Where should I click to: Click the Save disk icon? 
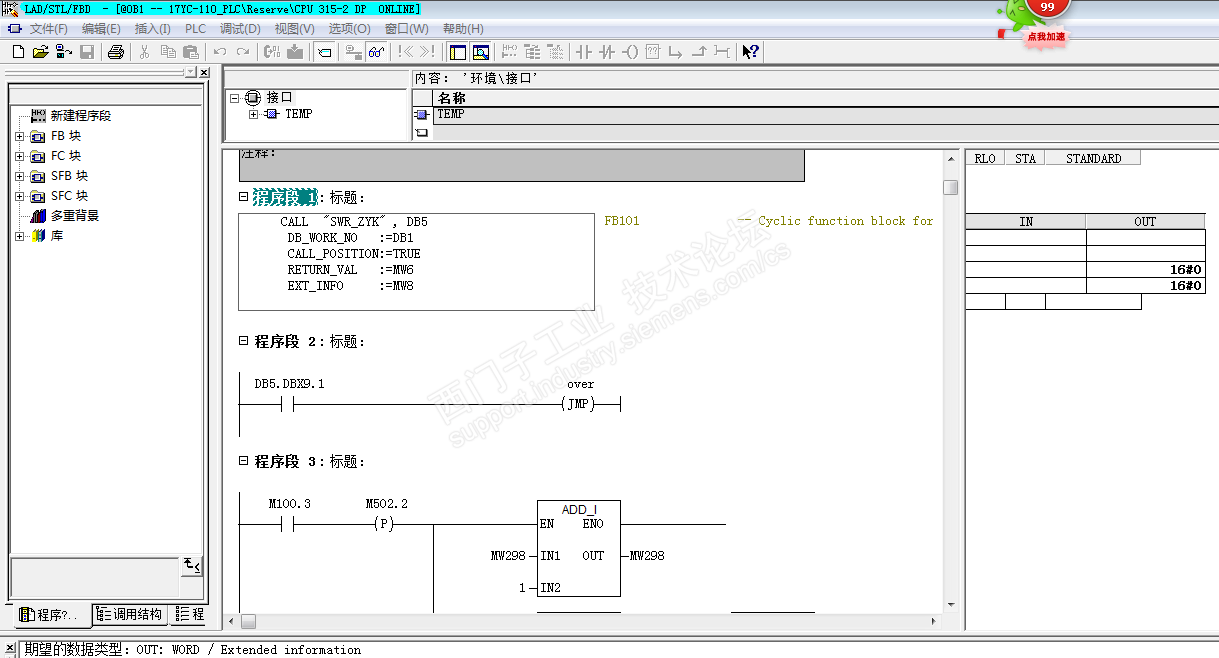87,52
